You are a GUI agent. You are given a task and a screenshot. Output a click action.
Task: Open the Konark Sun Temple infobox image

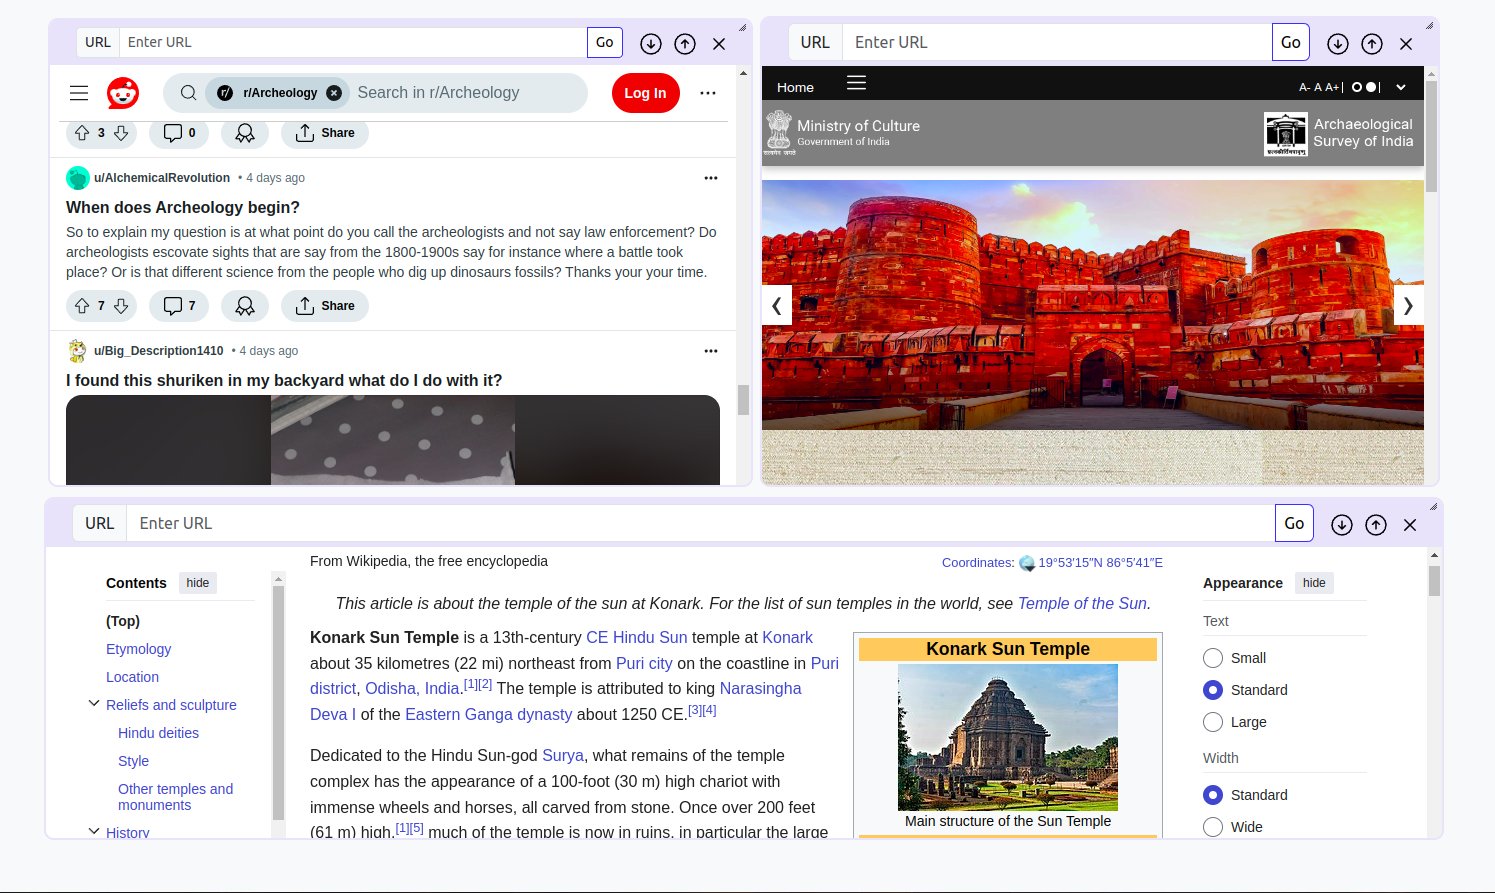(x=1007, y=737)
